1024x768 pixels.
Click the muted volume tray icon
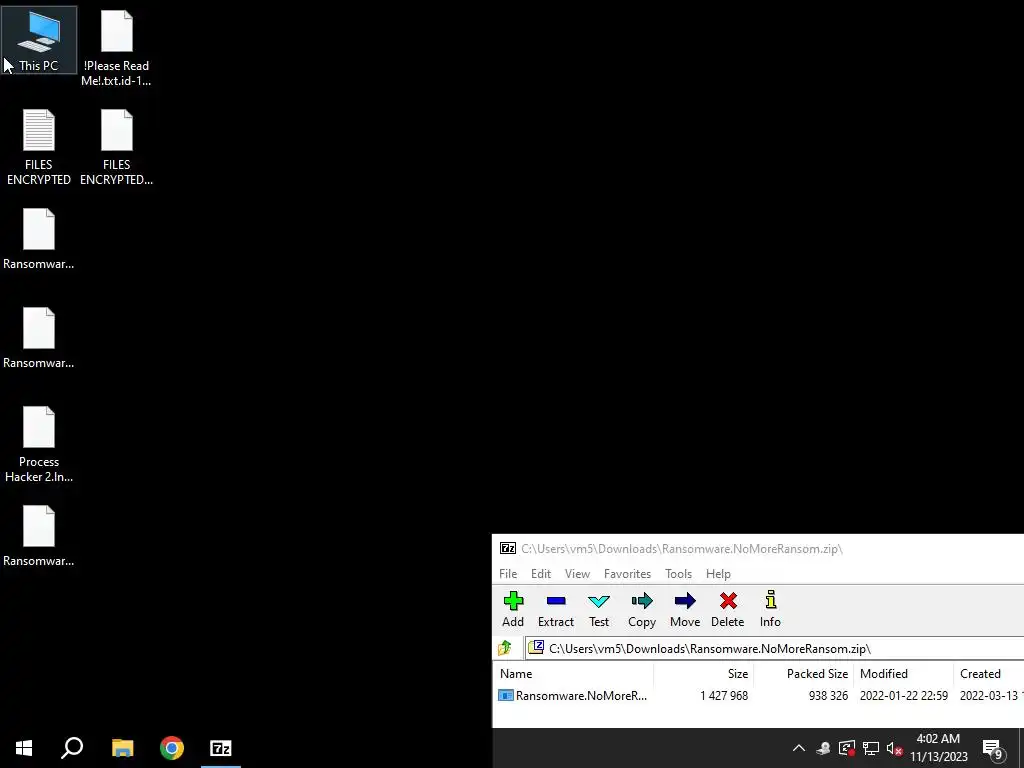895,748
